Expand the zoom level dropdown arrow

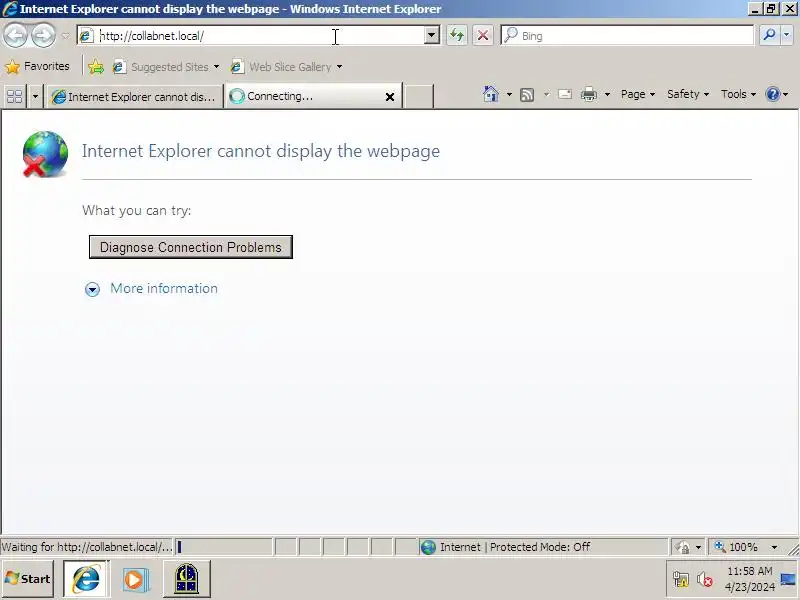point(774,547)
